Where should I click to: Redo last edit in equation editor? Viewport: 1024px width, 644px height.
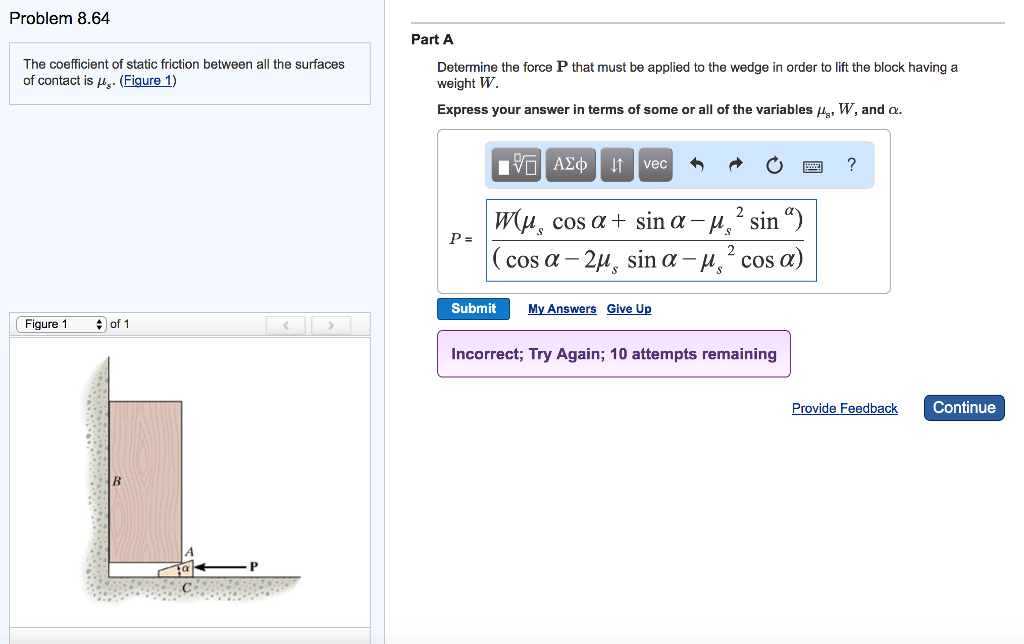pyautogui.click(x=736, y=165)
